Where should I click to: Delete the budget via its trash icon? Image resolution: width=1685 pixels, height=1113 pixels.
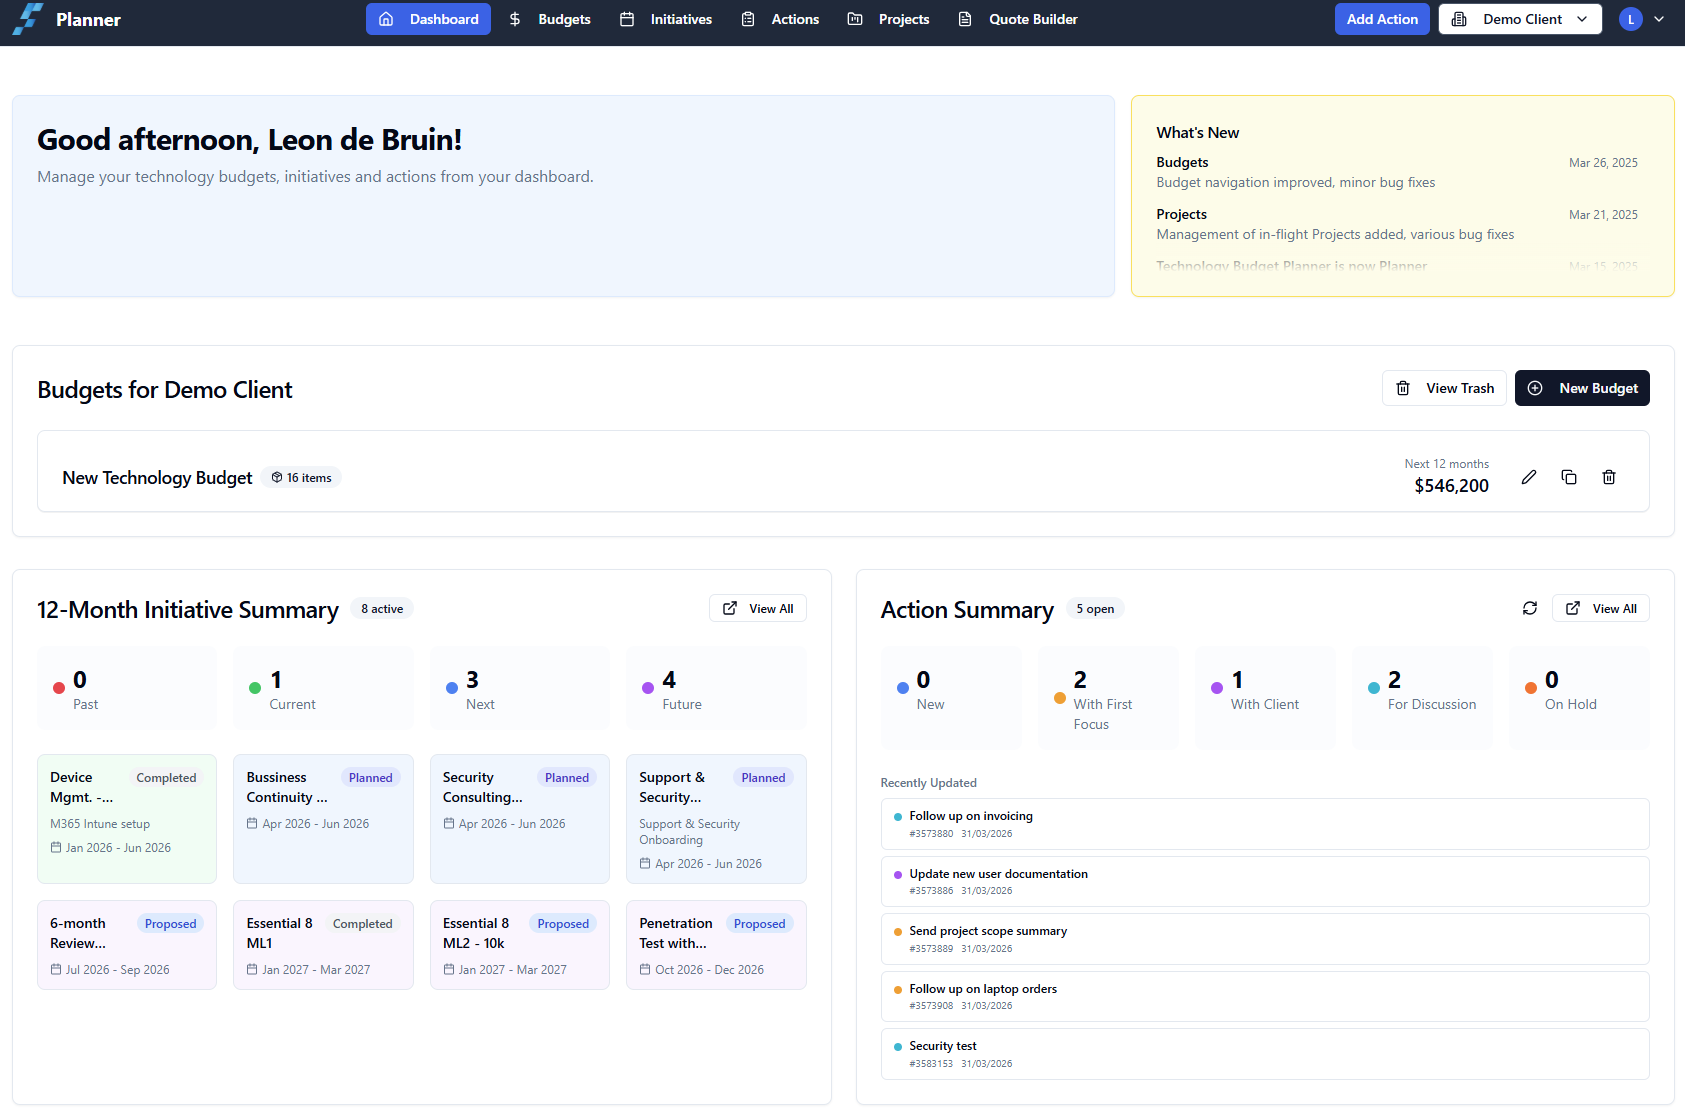pos(1609,477)
